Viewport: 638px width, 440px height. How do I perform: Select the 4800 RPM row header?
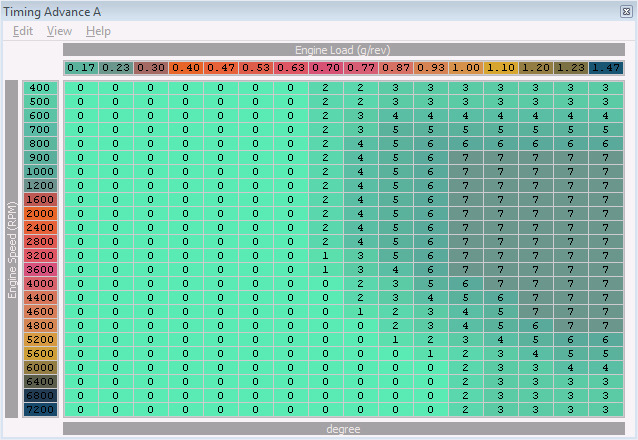[40, 326]
